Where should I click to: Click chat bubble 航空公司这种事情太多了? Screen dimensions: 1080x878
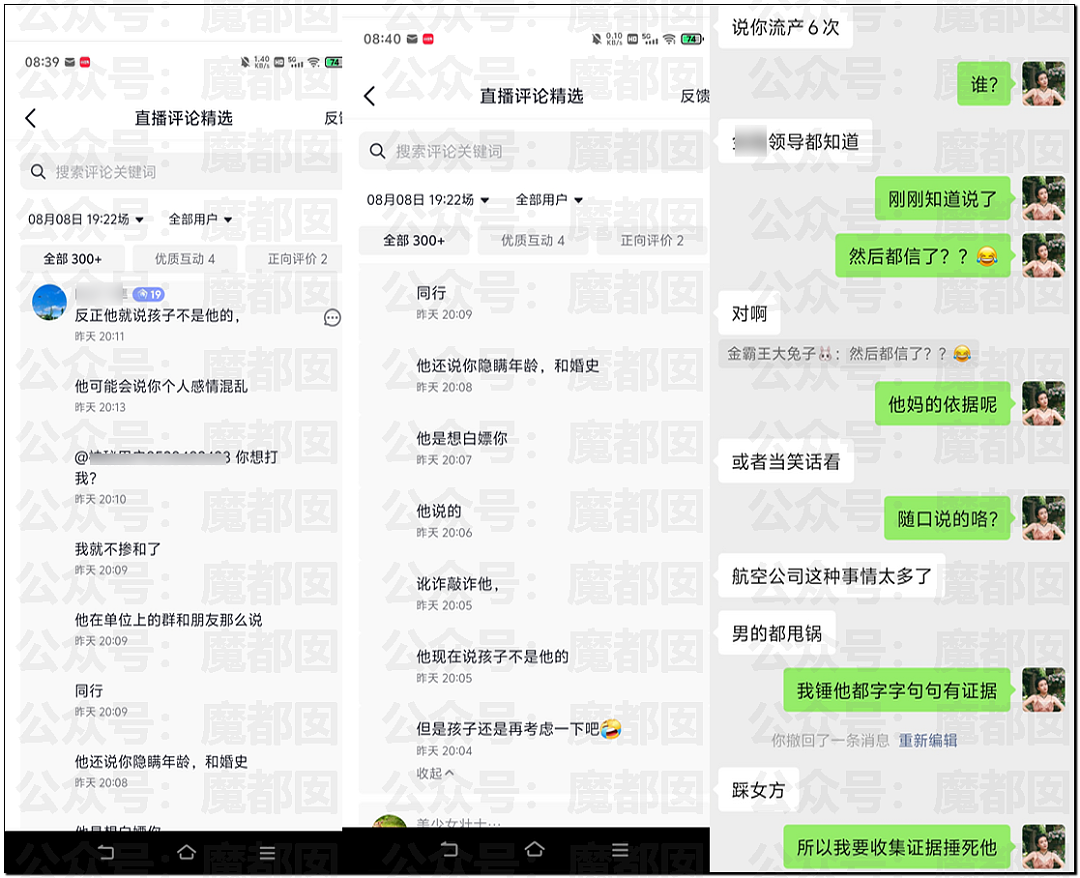pyautogui.click(x=831, y=576)
